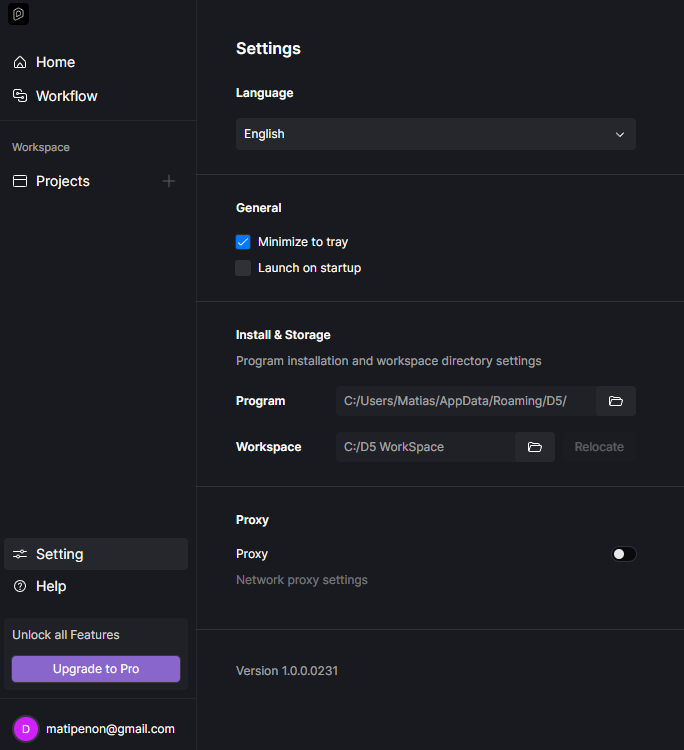Add new project with plus icon
The image size is (684, 750).
[169, 181]
